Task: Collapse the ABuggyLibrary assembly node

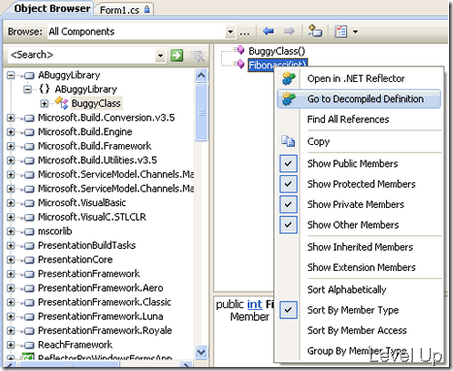Action: click(11, 75)
